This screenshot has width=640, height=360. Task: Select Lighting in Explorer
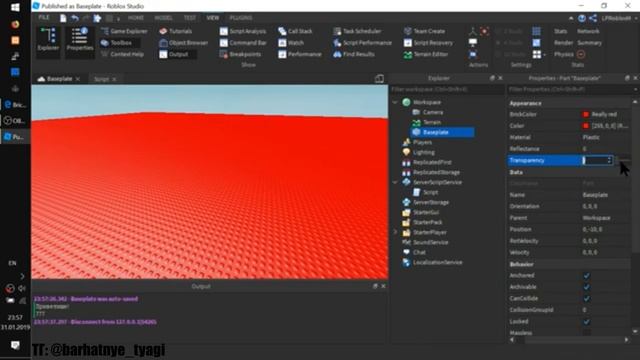[x=418, y=152]
